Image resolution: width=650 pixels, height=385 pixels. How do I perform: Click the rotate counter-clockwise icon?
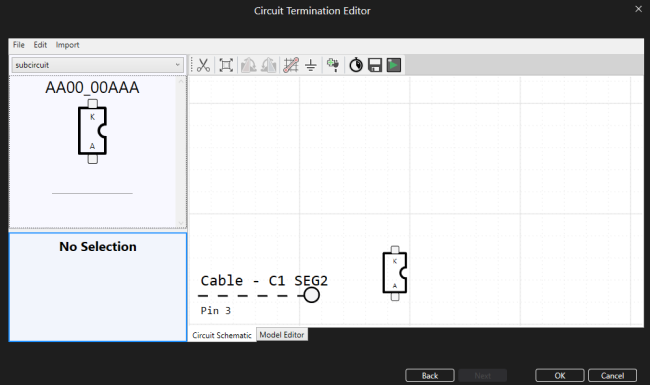(269, 65)
